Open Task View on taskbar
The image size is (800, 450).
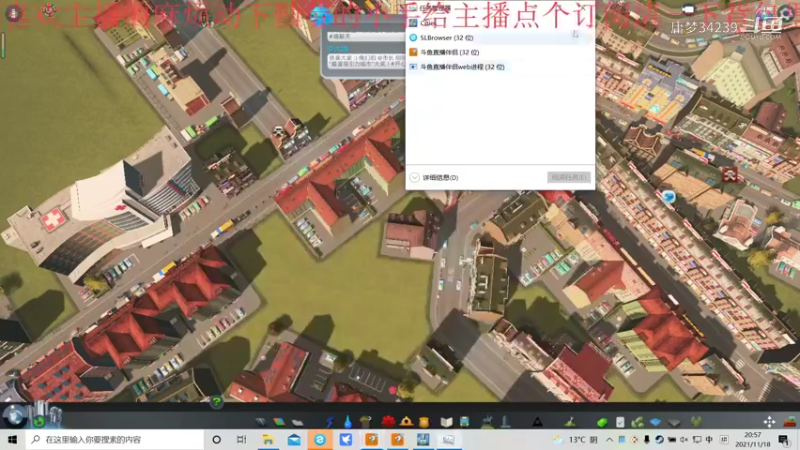tap(242, 439)
